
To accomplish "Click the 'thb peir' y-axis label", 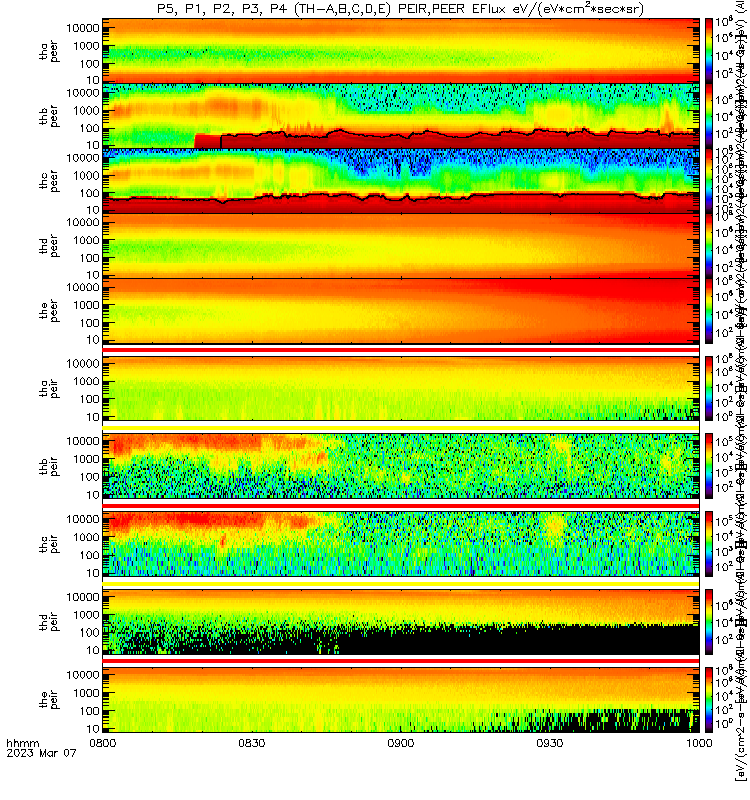I will (x=49, y=466).
